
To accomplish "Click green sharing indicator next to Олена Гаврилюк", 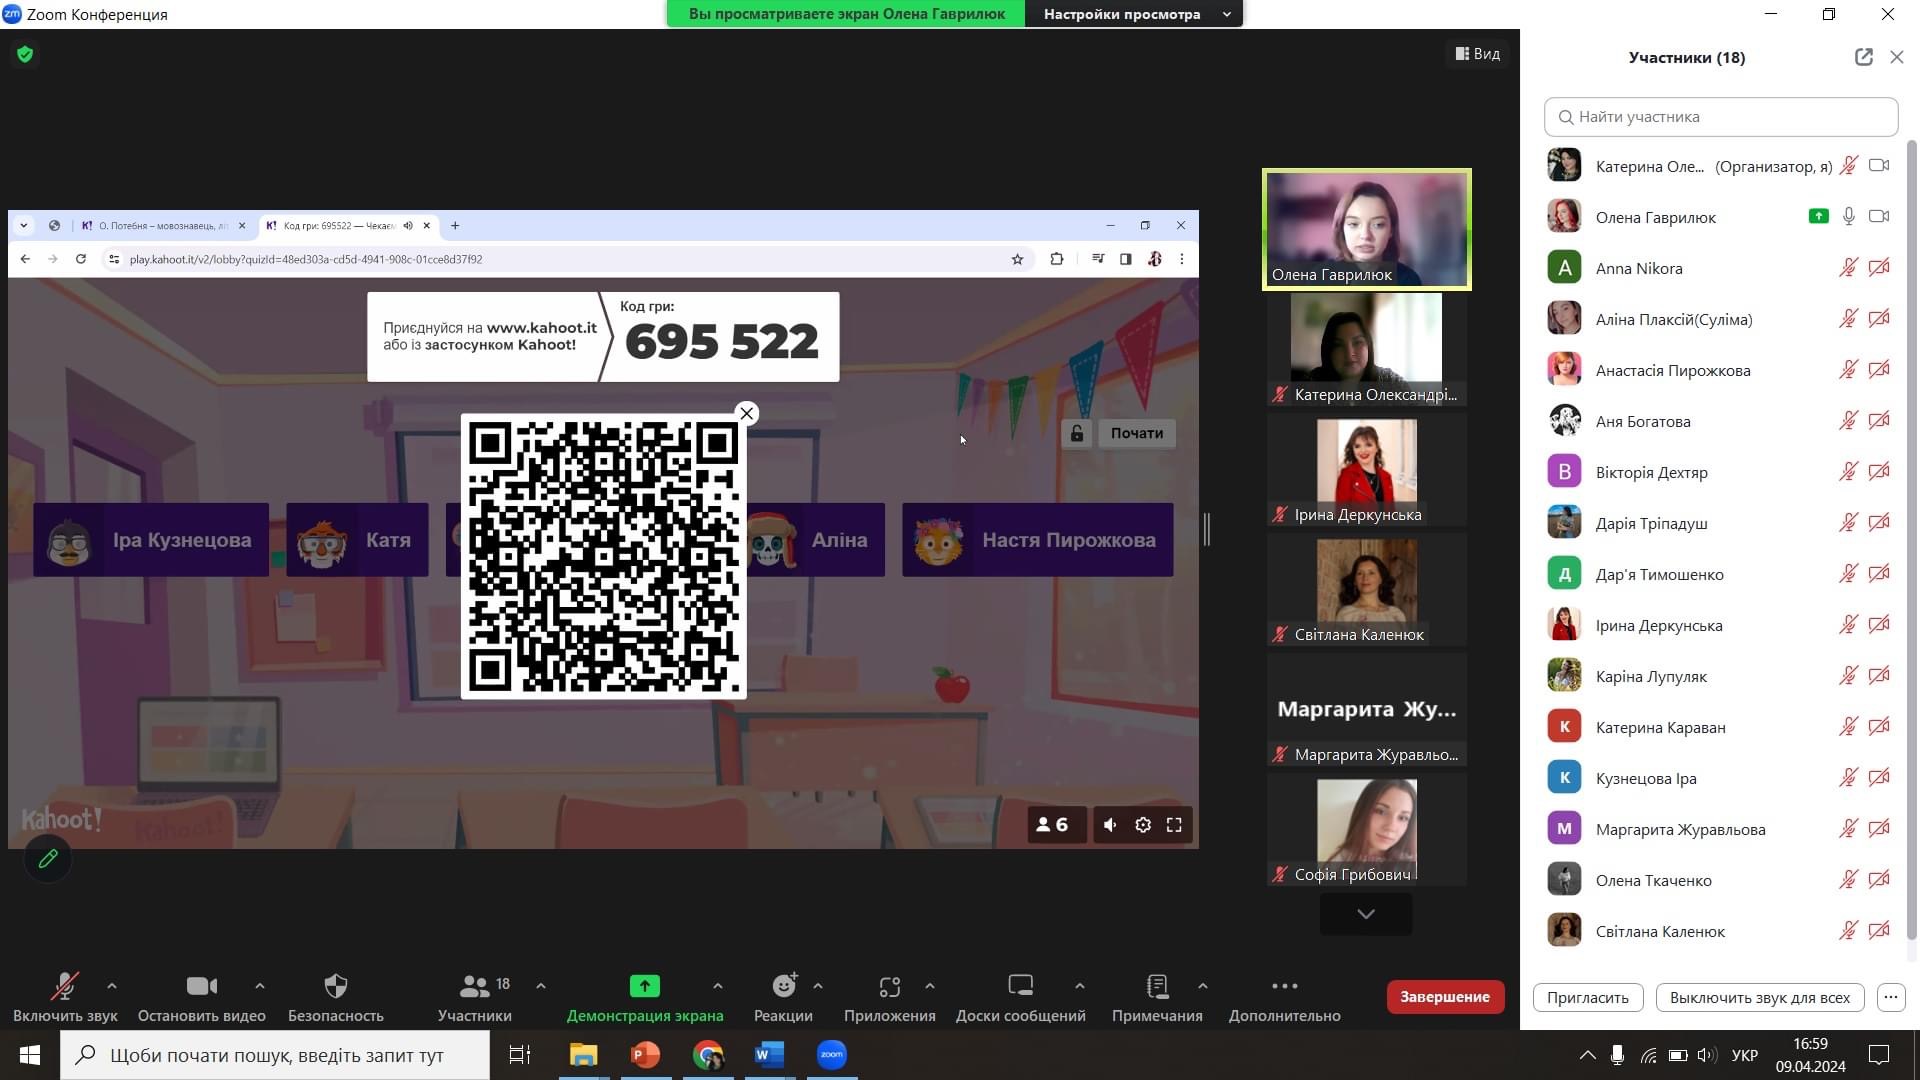I will tap(1819, 216).
